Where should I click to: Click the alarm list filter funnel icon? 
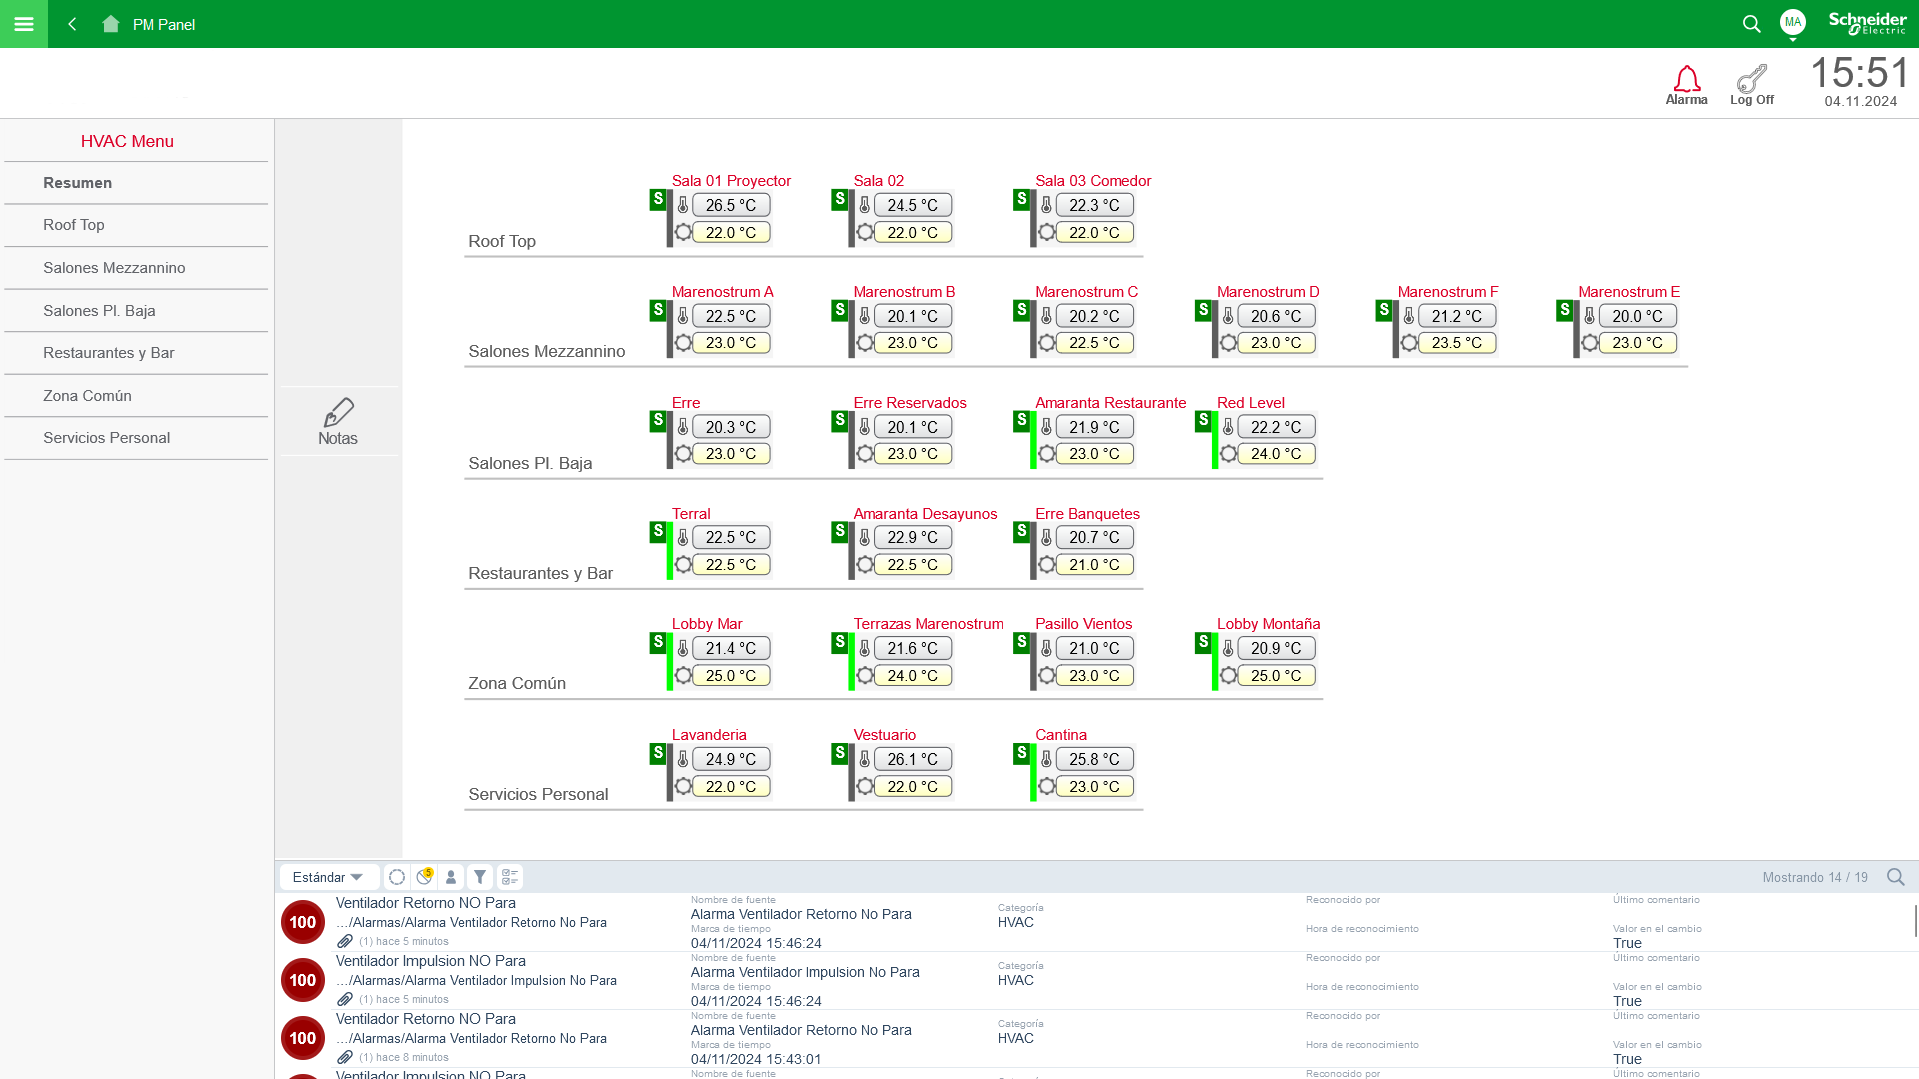(x=480, y=877)
